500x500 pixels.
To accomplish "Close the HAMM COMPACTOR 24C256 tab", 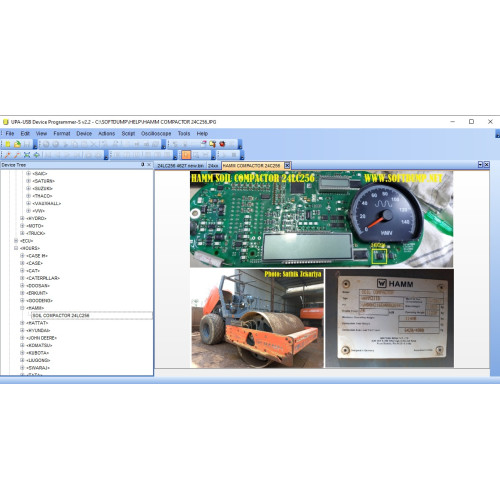I will pyautogui.click(x=287, y=165).
